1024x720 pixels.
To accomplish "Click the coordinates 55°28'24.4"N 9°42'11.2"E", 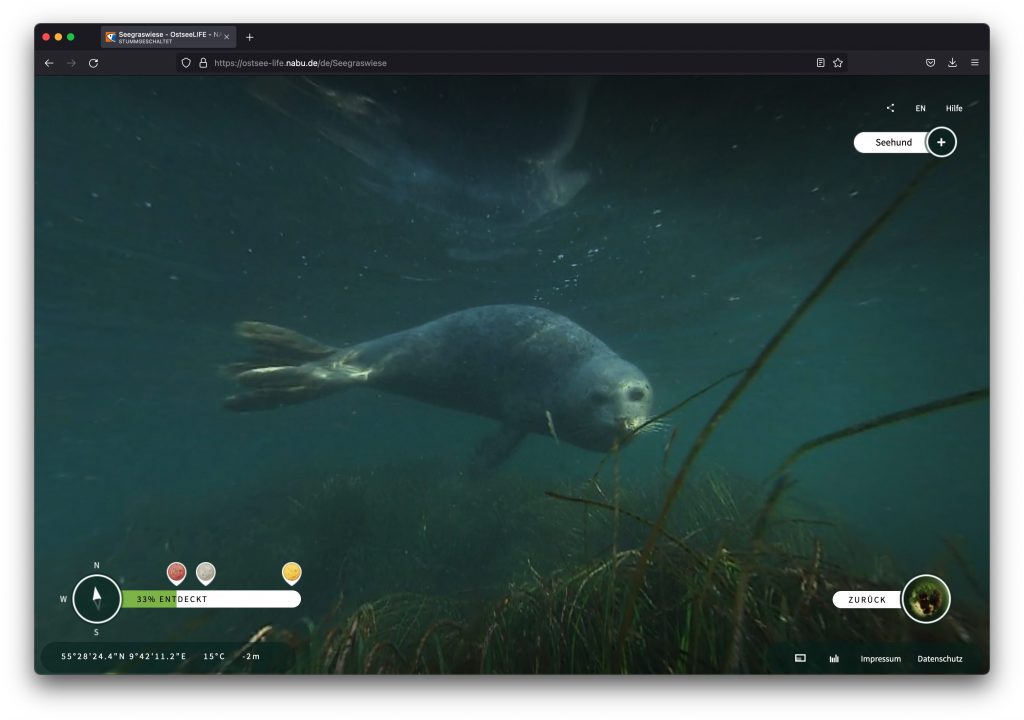I will [x=123, y=656].
